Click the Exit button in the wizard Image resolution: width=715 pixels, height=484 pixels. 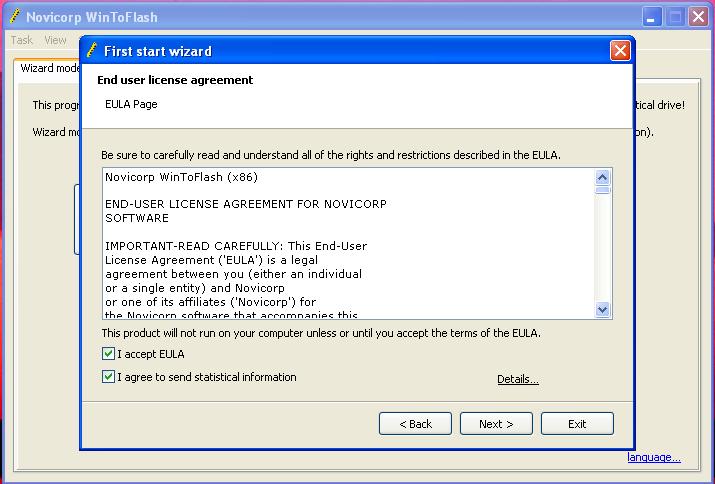577,424
